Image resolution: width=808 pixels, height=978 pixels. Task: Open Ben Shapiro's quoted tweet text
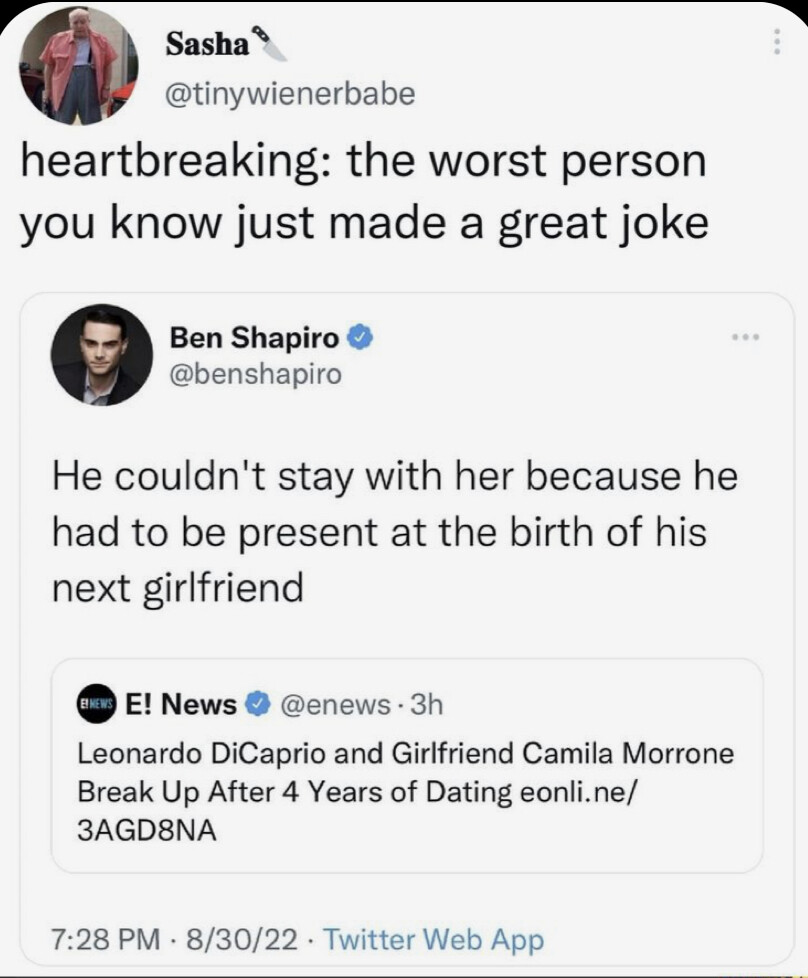394,531
